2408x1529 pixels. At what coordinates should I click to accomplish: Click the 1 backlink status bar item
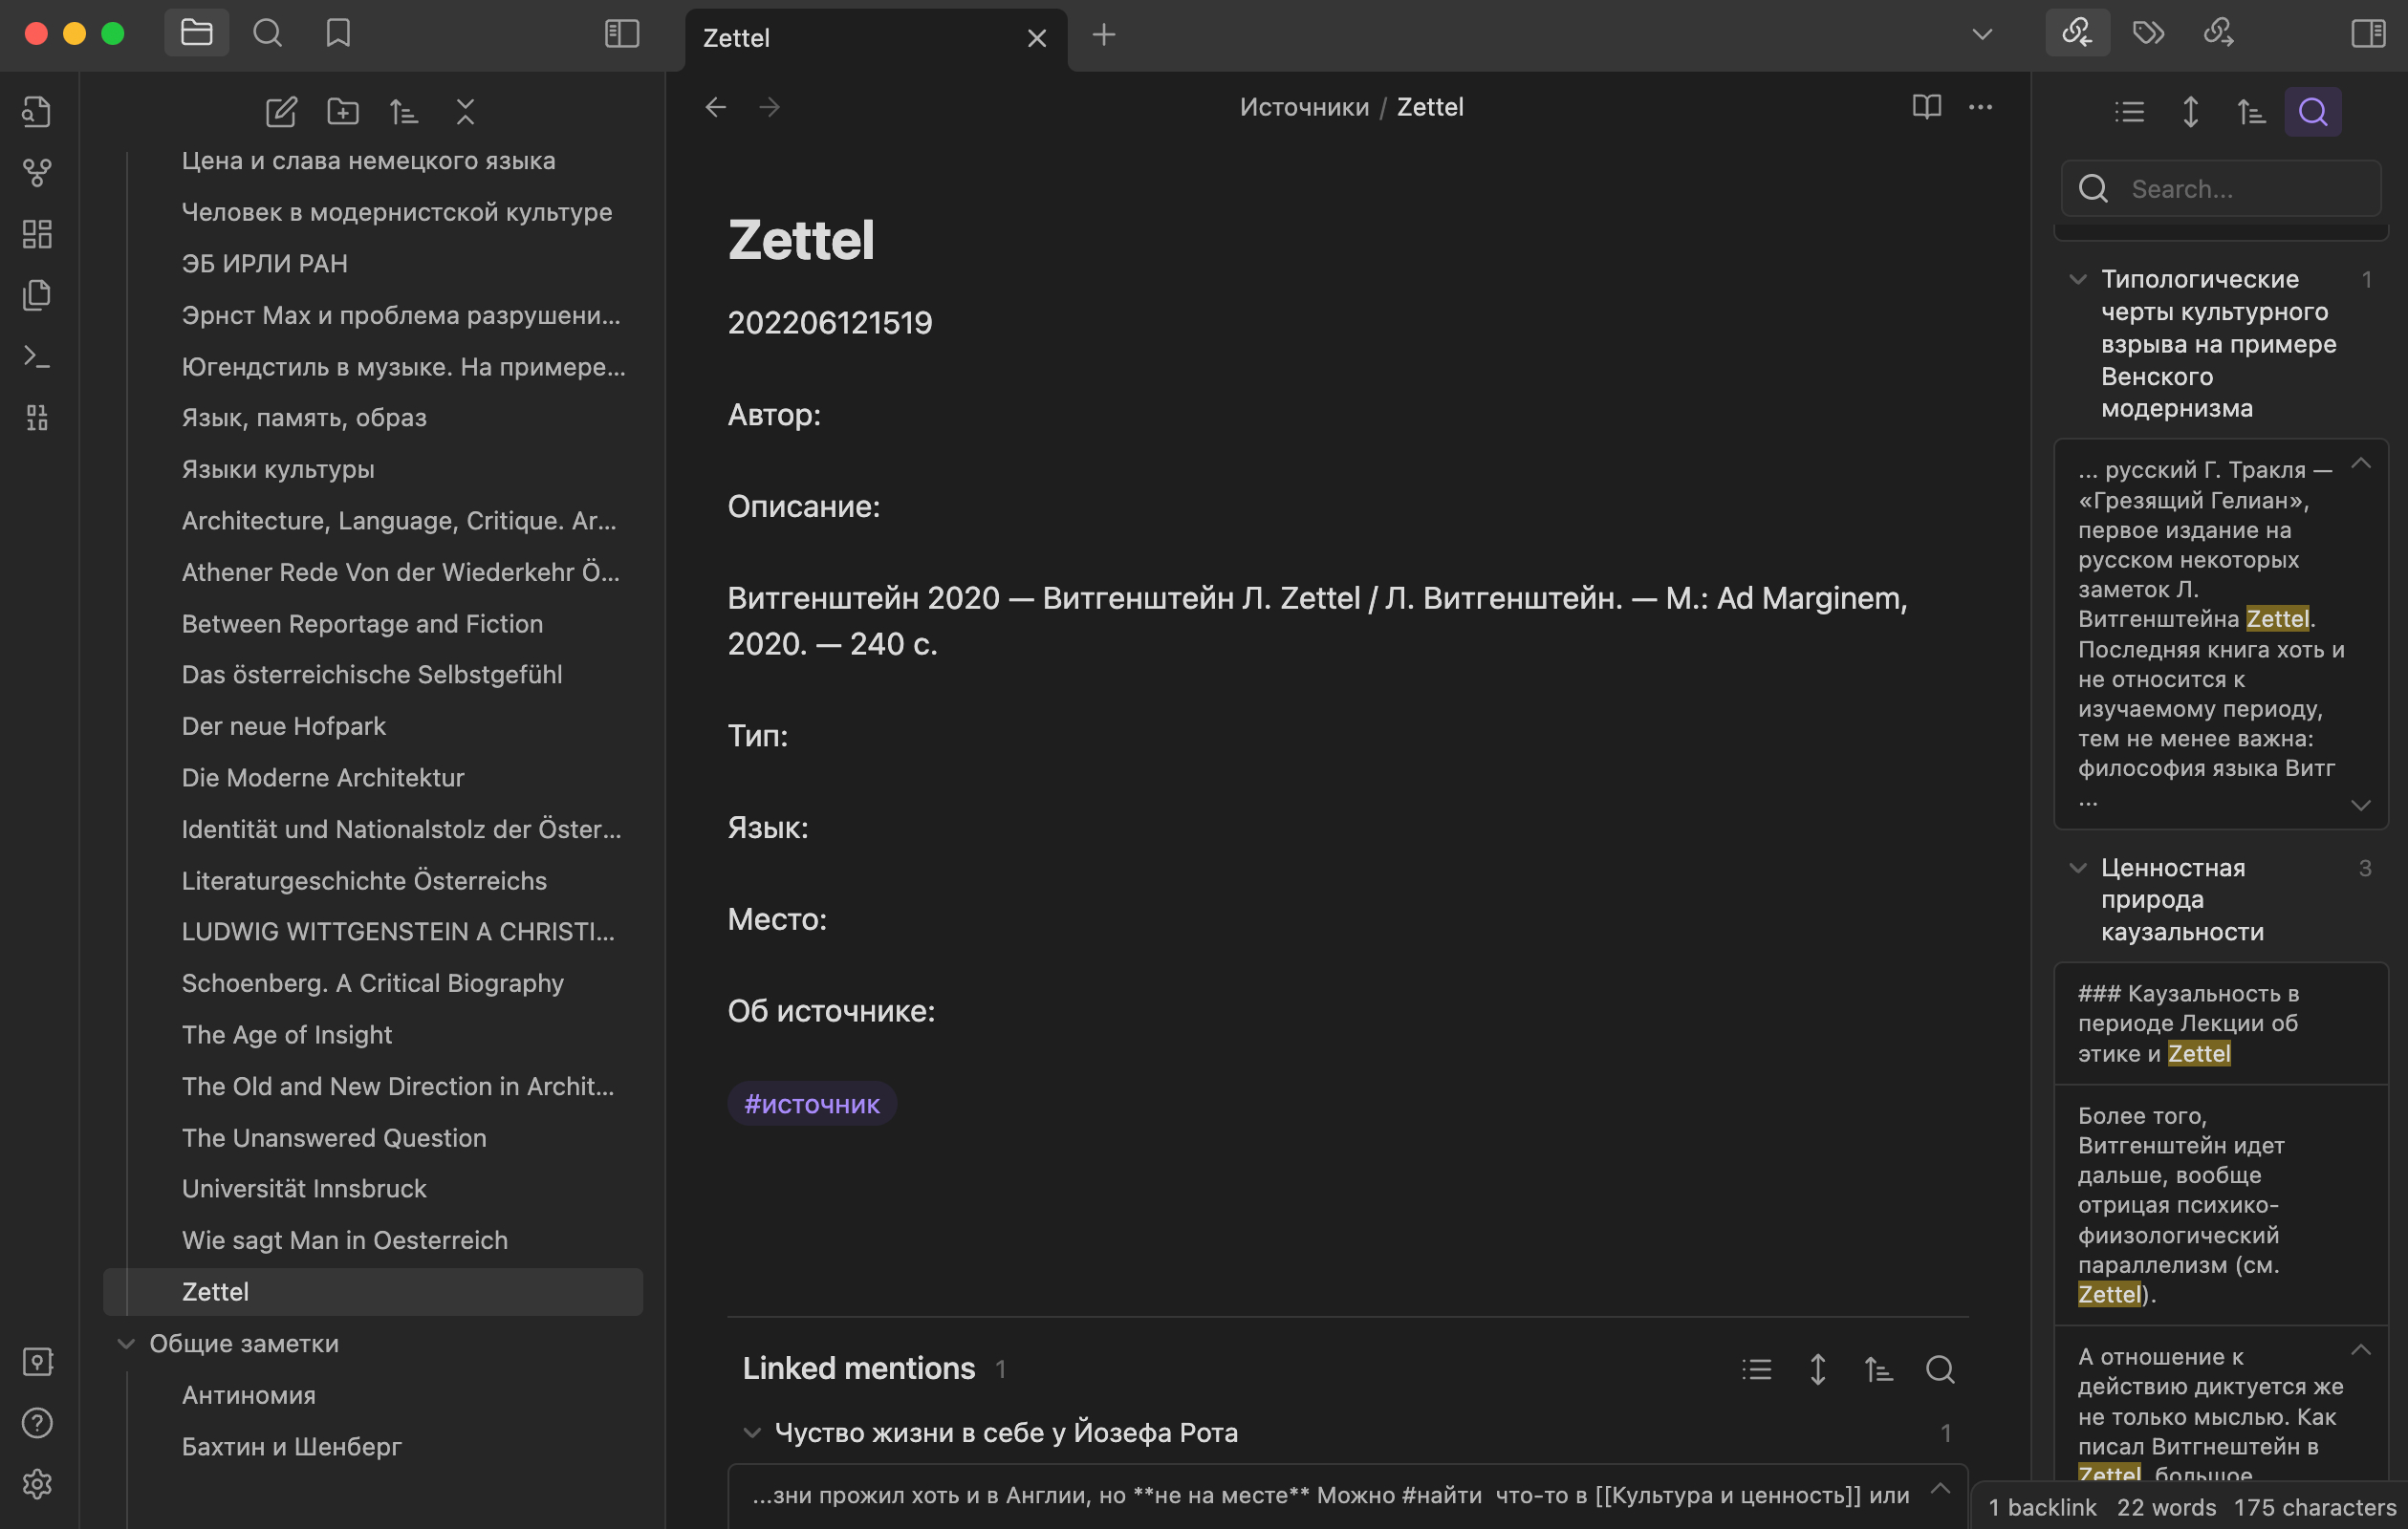tap(2042, 1507)
